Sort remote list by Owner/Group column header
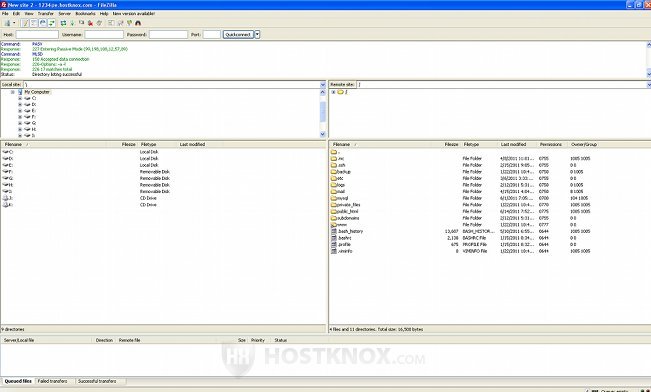651x392 pixels. tap(584, 145)
